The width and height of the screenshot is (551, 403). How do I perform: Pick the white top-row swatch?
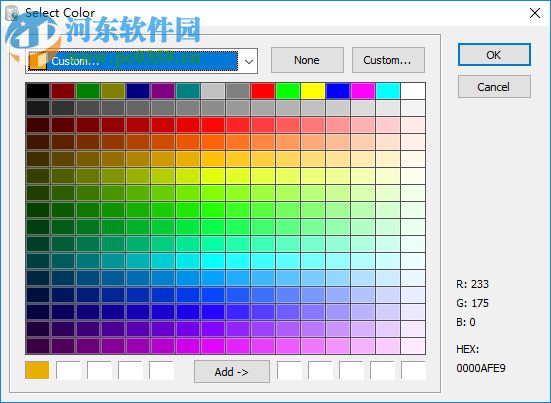click(x=413, y=91)
